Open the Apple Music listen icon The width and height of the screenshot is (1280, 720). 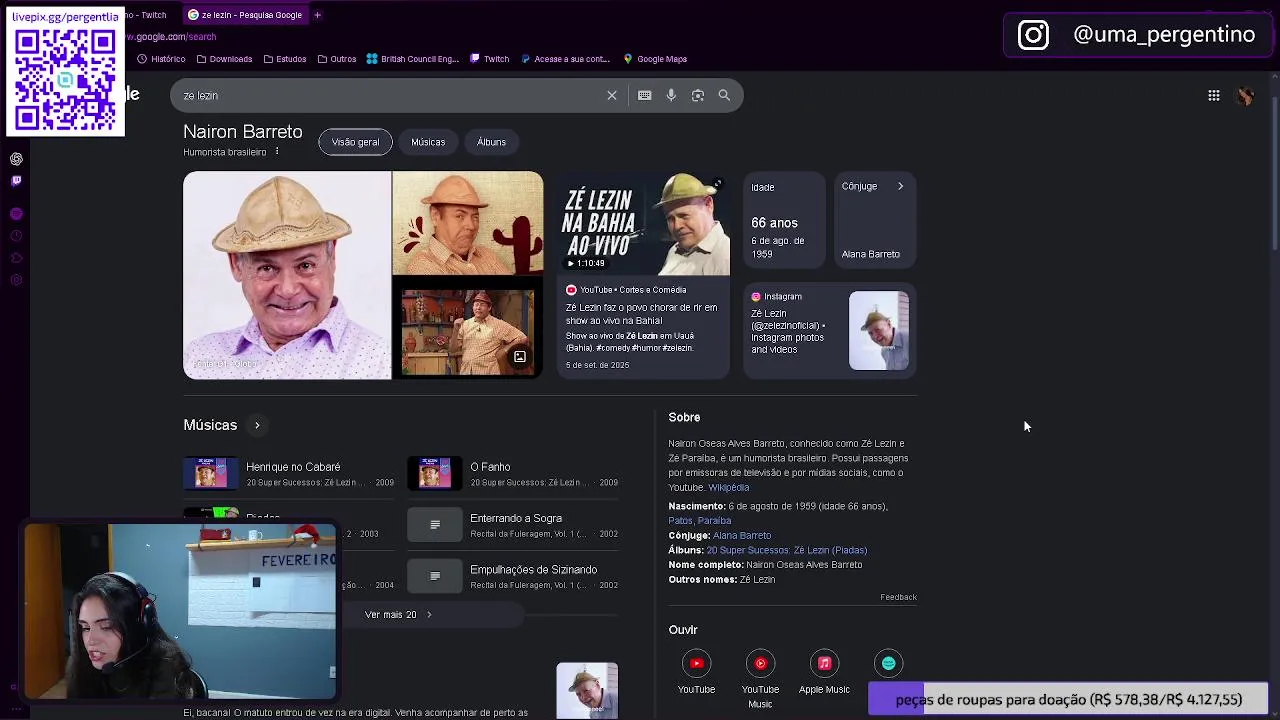point(824,663)
